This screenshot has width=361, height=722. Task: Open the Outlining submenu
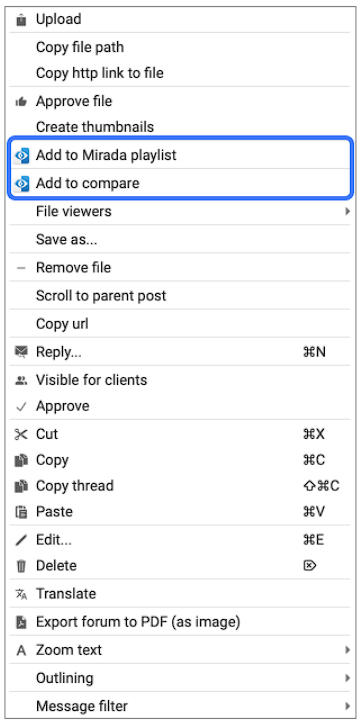coord(180,678)
